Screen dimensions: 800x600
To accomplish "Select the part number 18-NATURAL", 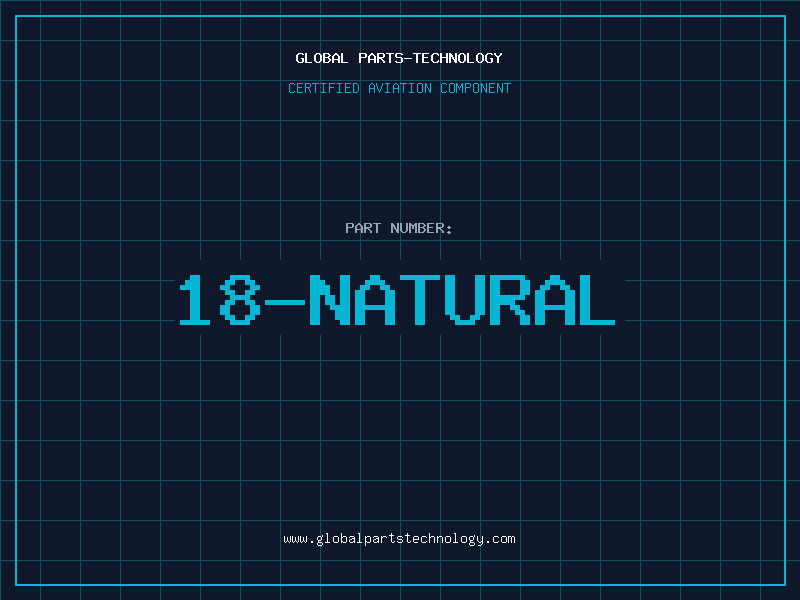I will click(x=397, y=300).
